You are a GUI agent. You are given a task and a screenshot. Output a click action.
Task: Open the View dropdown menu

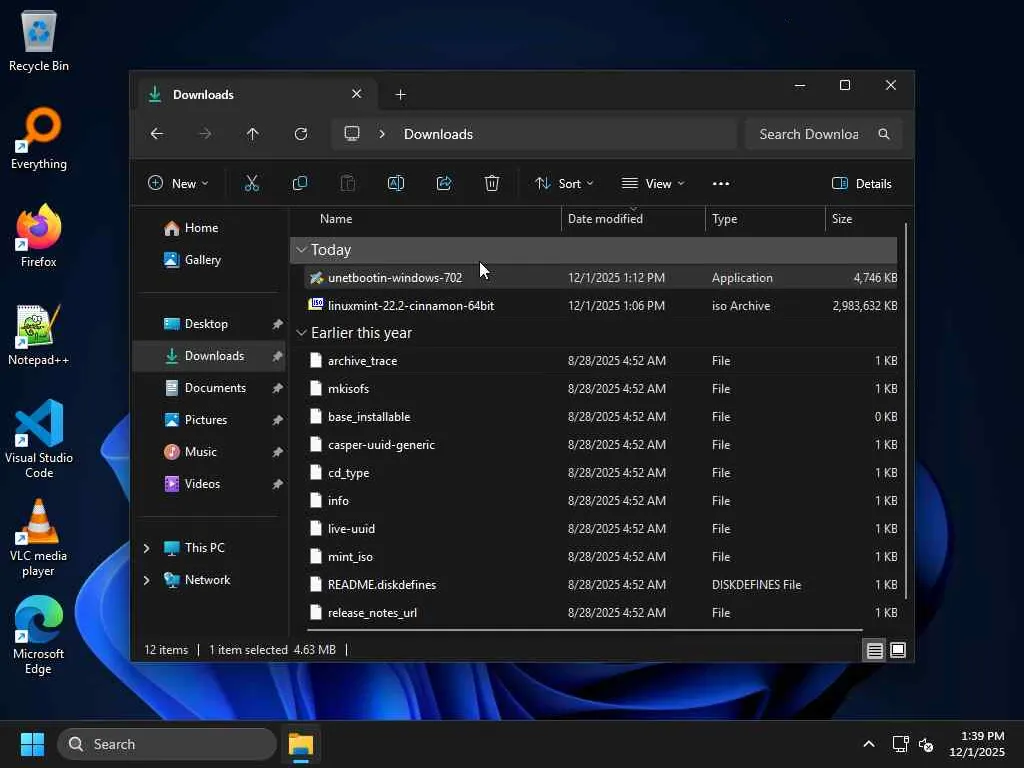tap(653, 184)
